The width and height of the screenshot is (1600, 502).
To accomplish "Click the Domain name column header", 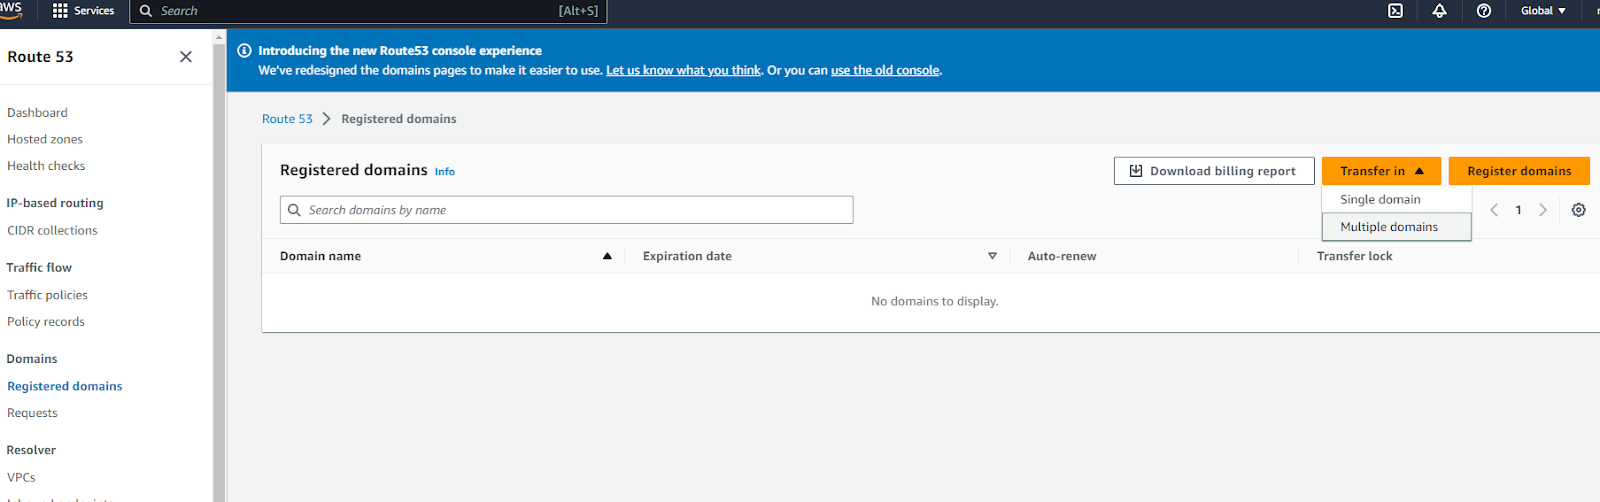I will click(320, 256).
